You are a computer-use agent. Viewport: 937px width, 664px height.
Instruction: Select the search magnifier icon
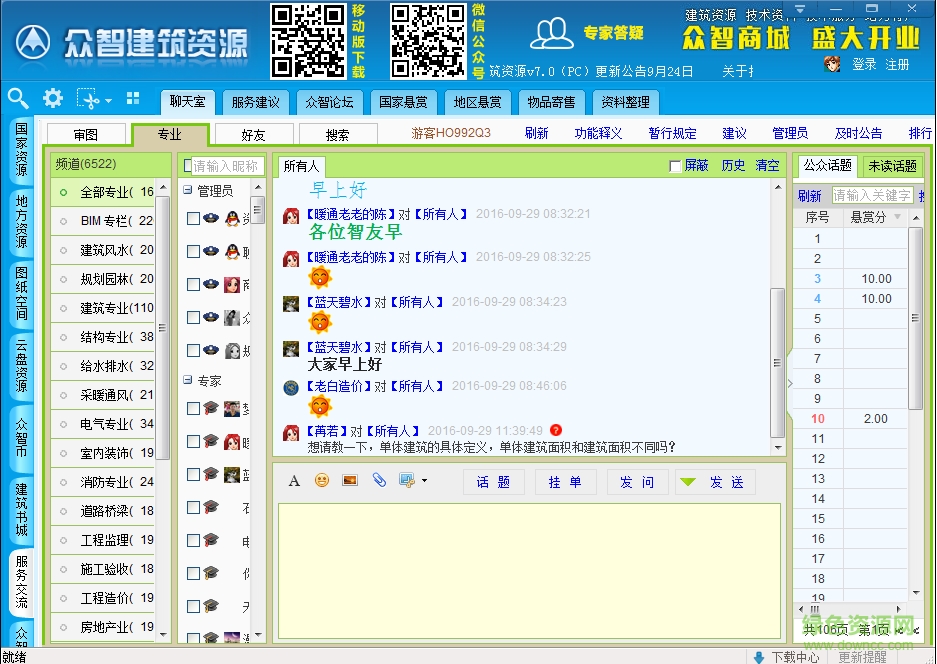coord(19,100)
